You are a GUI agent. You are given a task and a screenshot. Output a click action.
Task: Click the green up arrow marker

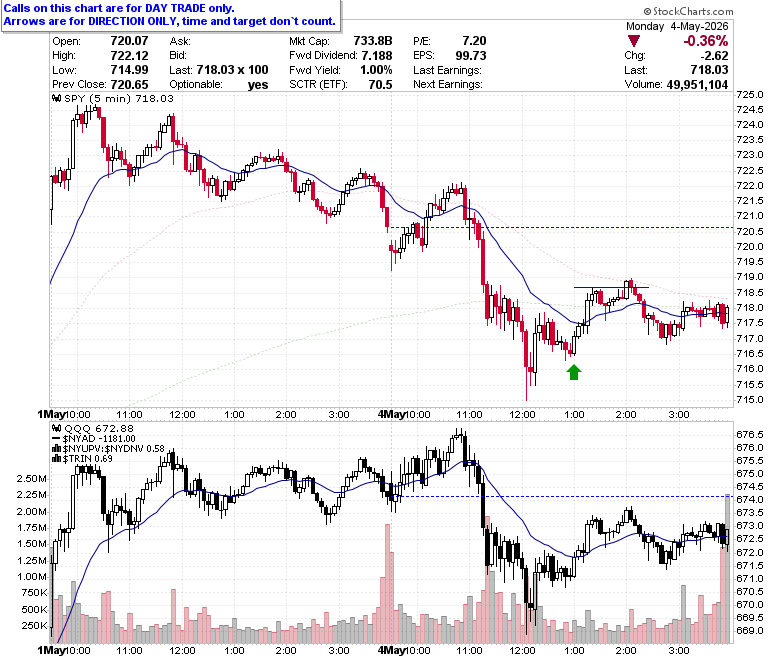coord(574,372)
